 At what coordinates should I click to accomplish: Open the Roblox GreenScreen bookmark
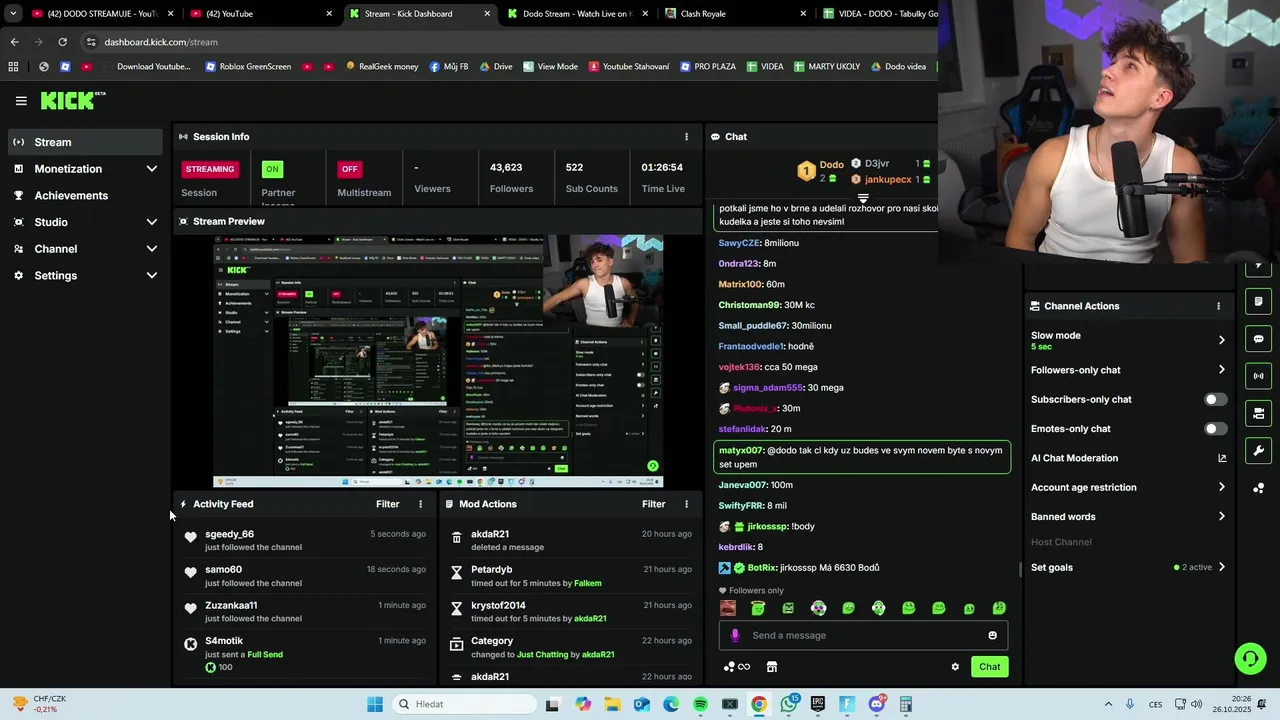coord(248,67)
